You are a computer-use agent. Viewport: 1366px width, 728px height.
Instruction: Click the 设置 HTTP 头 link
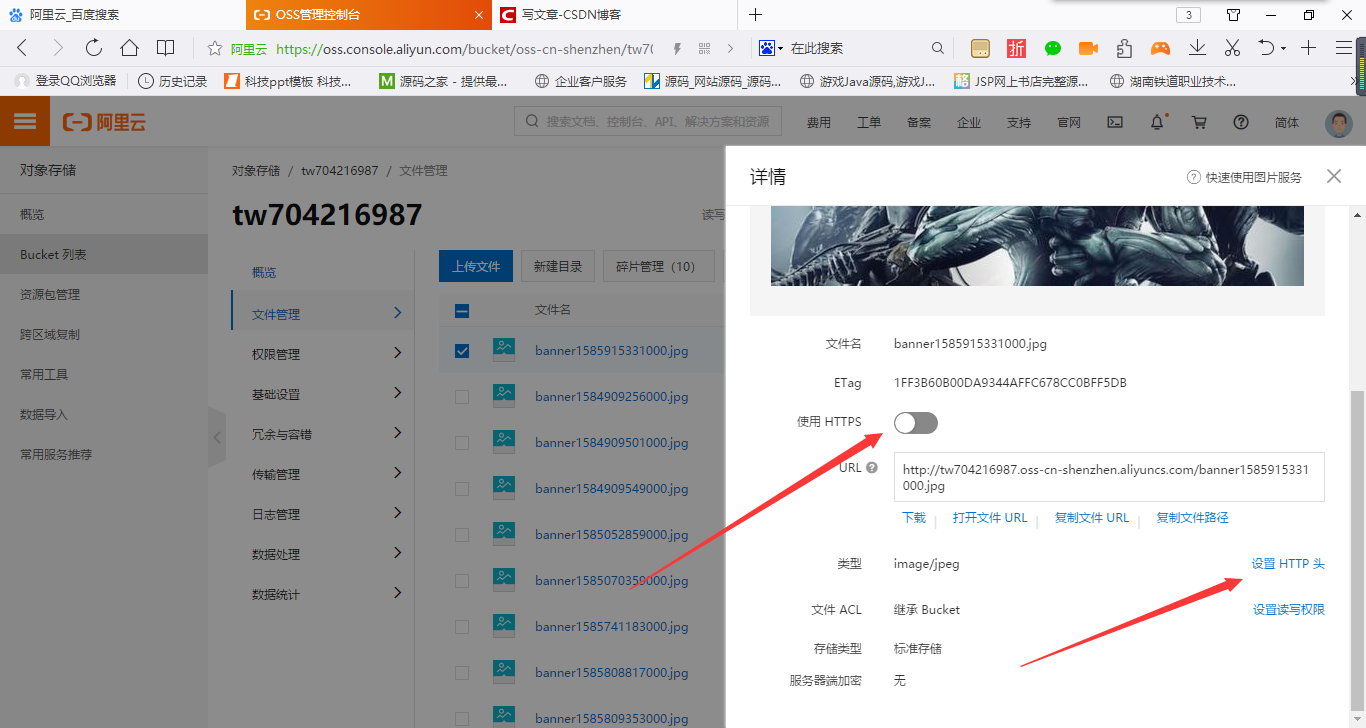1288,564
